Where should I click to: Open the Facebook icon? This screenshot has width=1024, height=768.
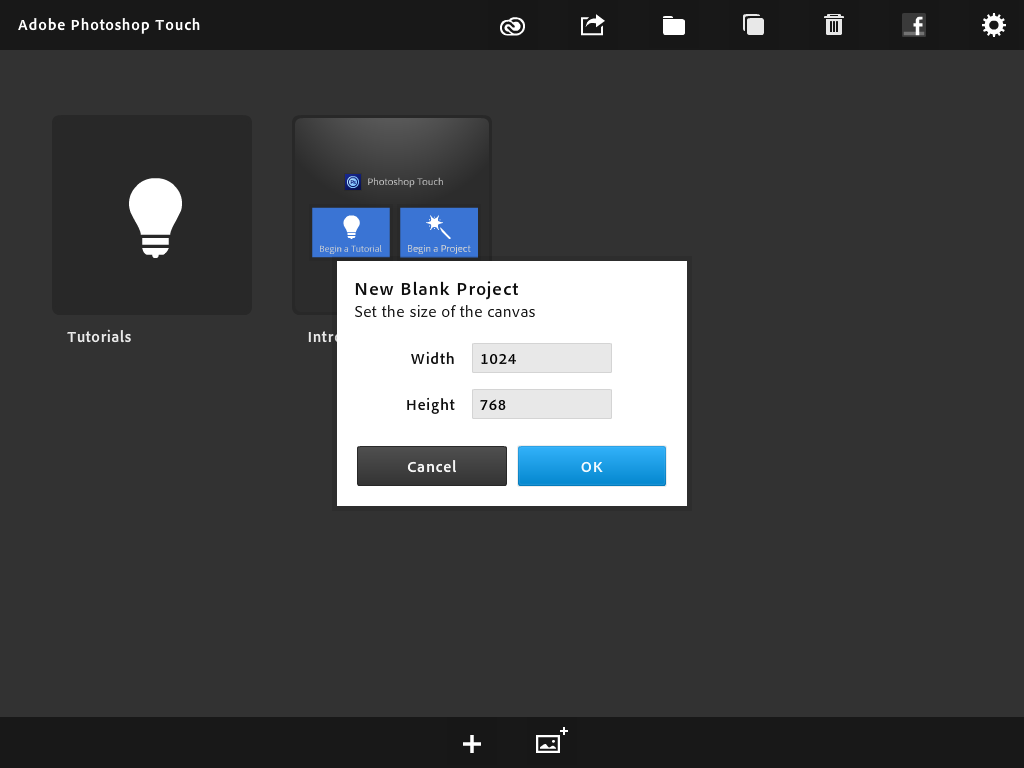[914, 25]
